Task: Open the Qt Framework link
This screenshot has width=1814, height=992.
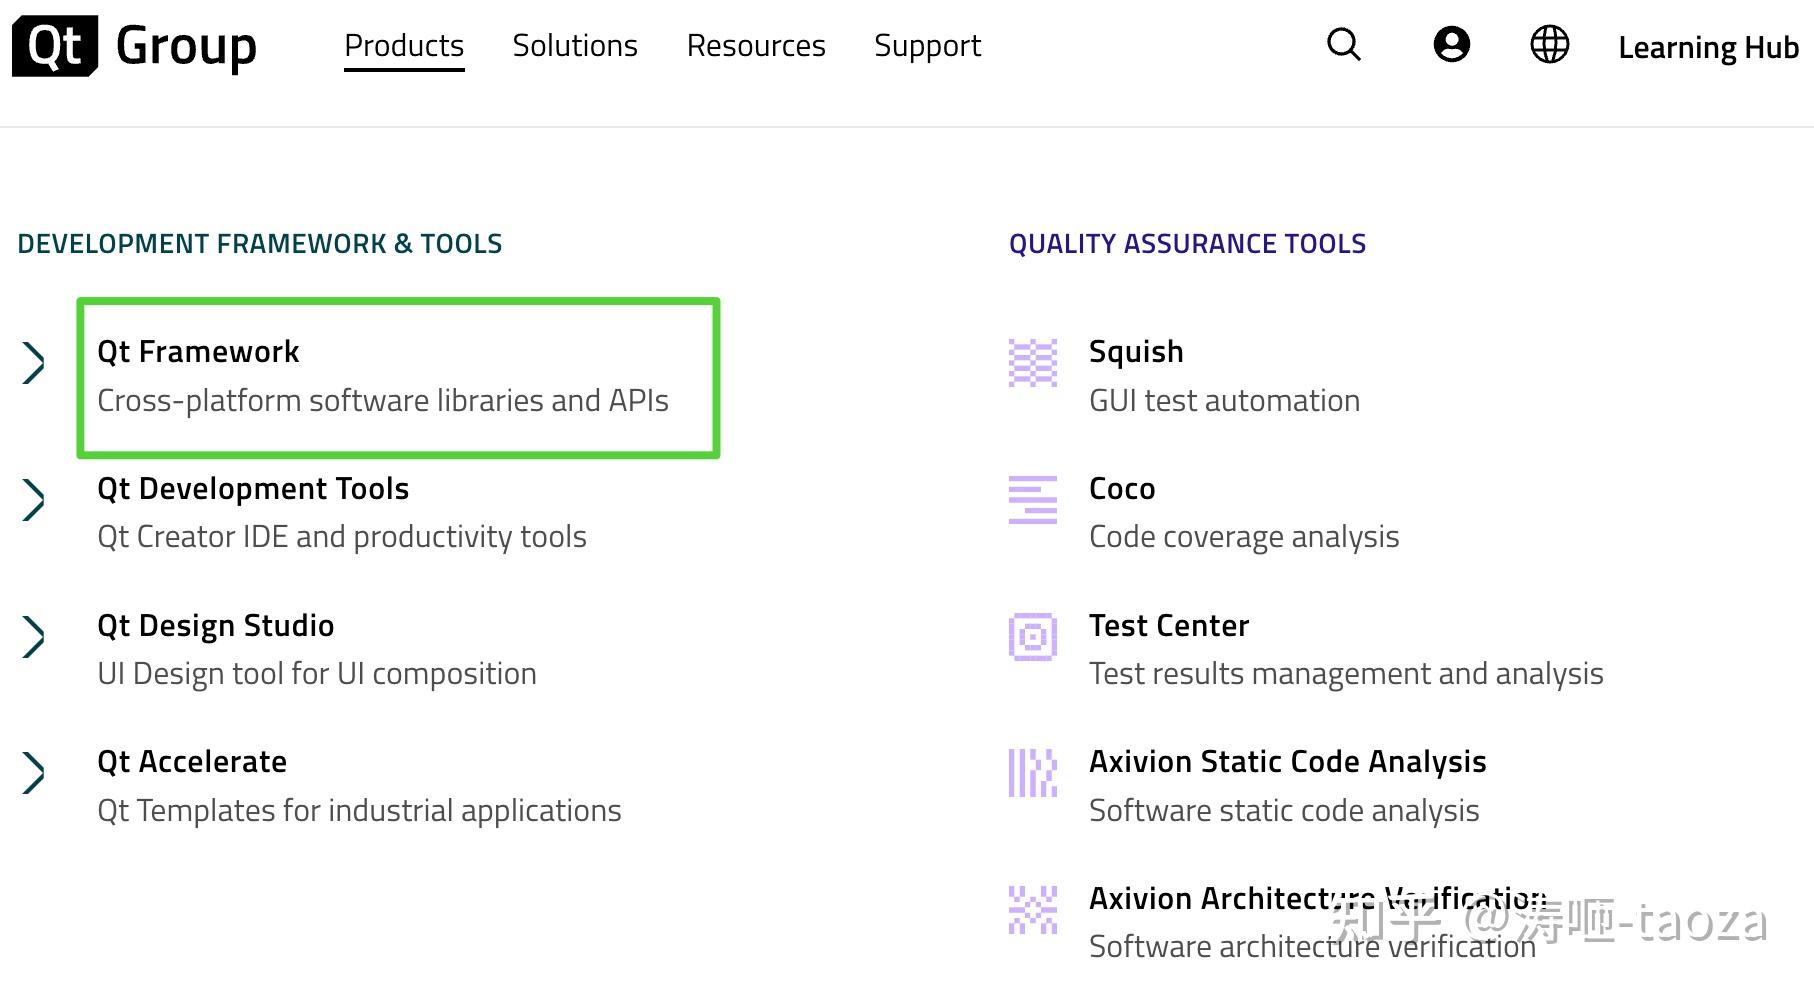Action: pos(198,352)
